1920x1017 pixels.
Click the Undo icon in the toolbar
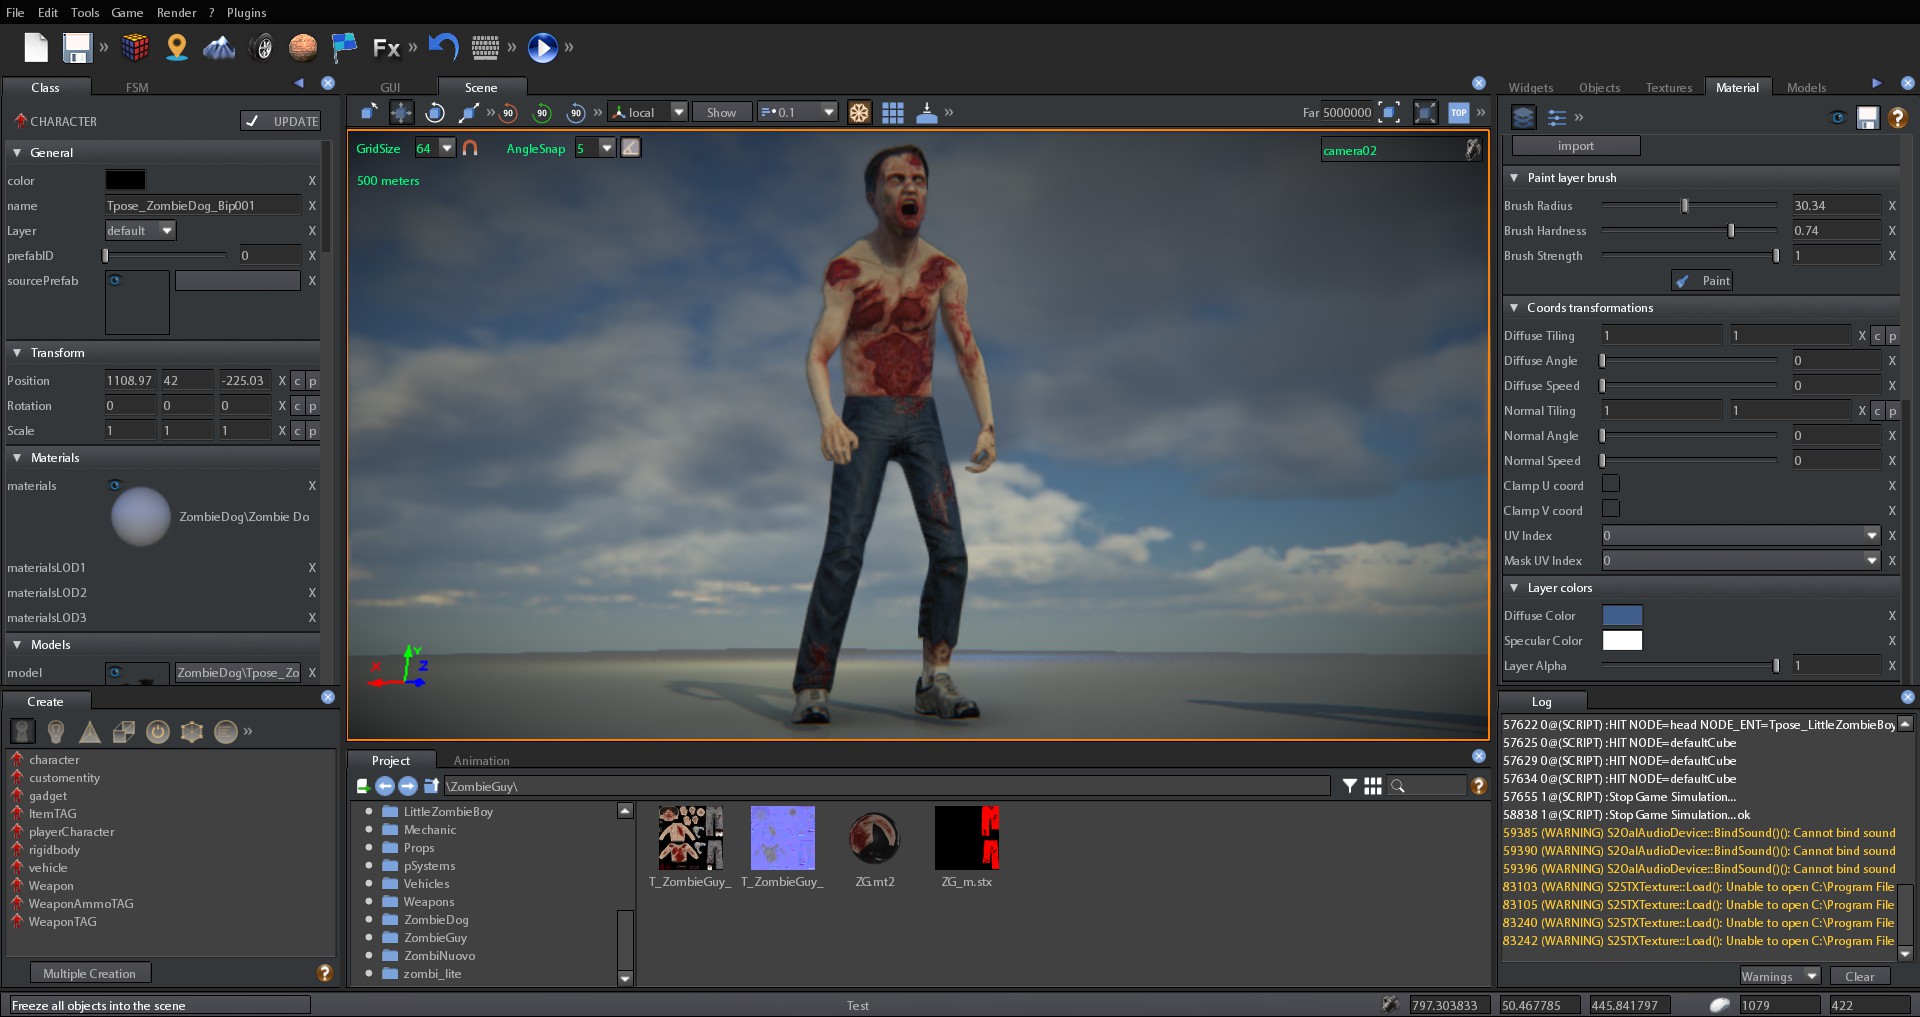(x=443, y=48)
